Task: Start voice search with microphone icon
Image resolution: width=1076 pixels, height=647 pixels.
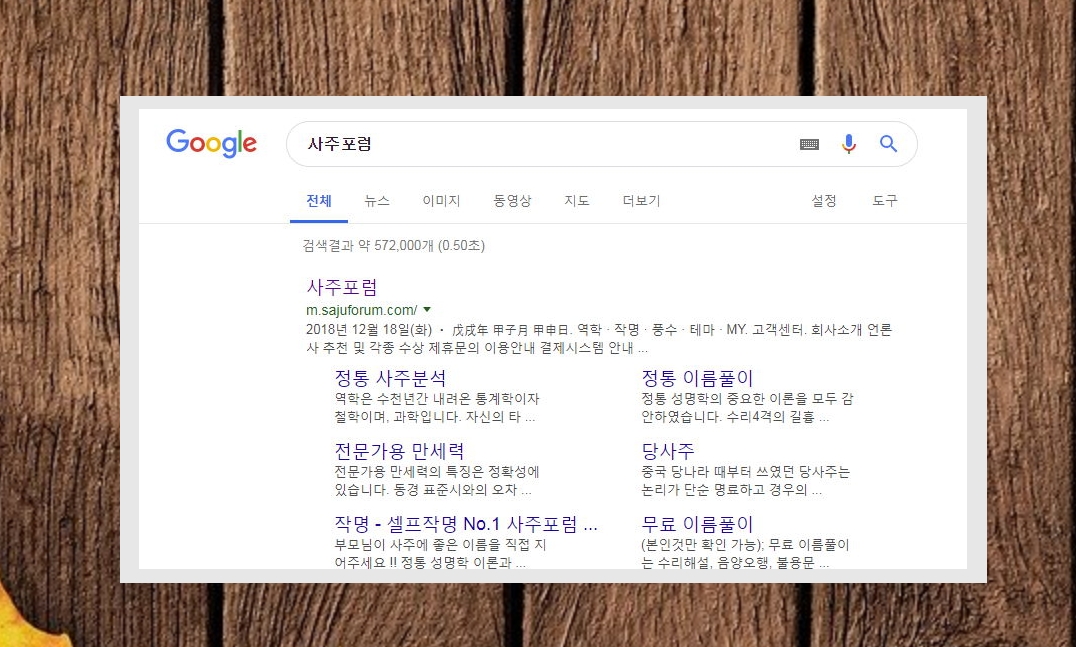Action: [849, 143]
